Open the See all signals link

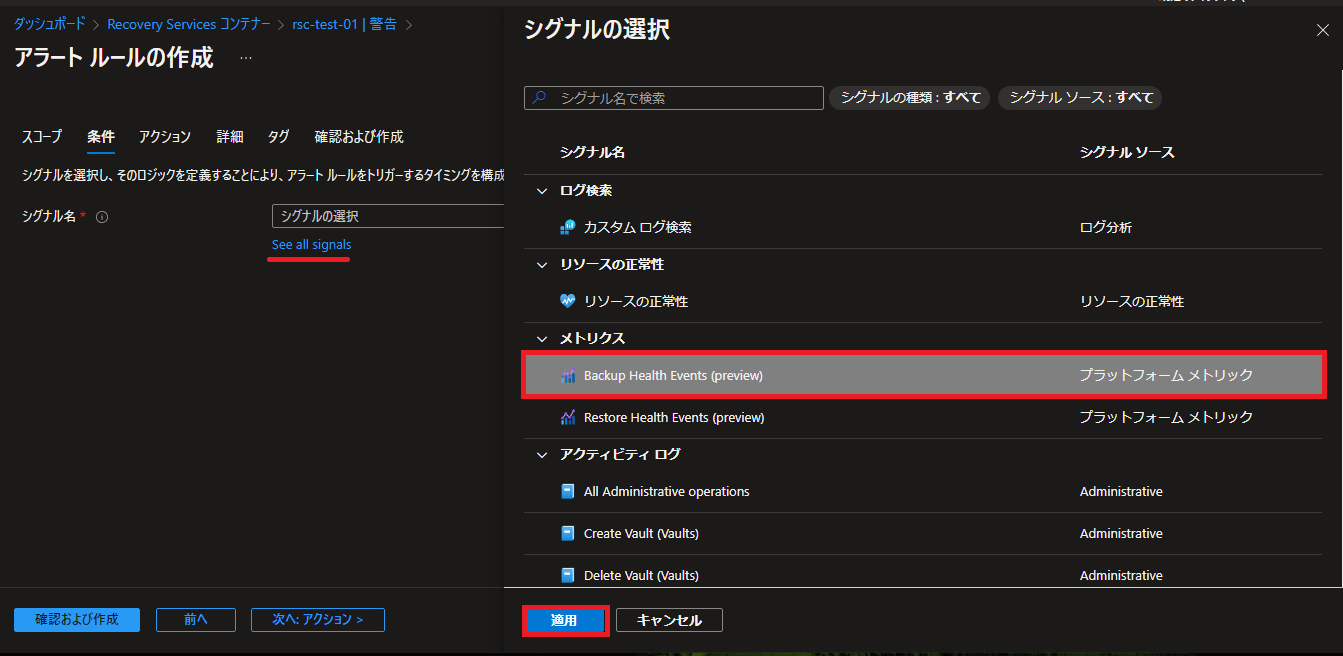click(312, 245)
